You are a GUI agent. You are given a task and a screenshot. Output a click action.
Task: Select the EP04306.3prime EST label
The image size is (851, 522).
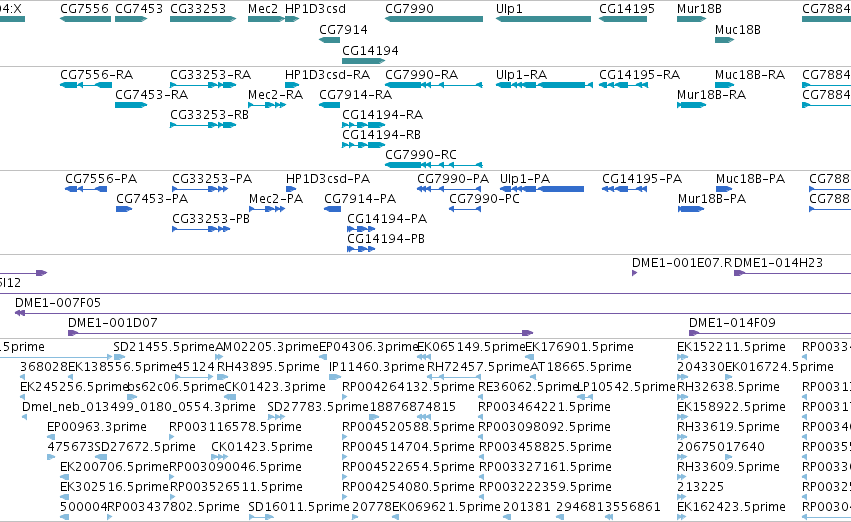click(x=369, y=347)
